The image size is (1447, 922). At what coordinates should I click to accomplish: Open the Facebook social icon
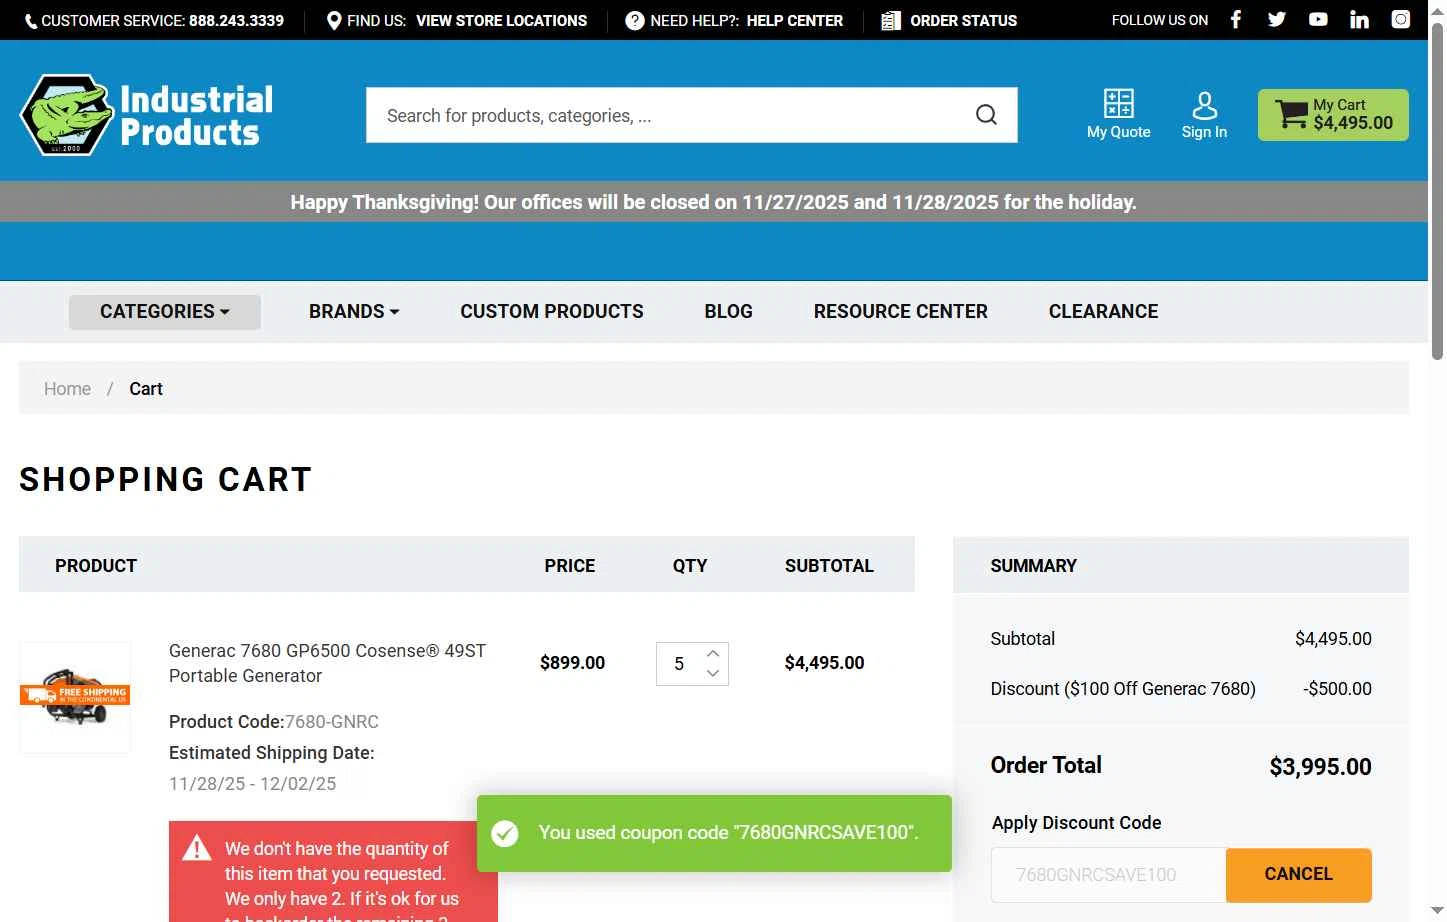1236,19
